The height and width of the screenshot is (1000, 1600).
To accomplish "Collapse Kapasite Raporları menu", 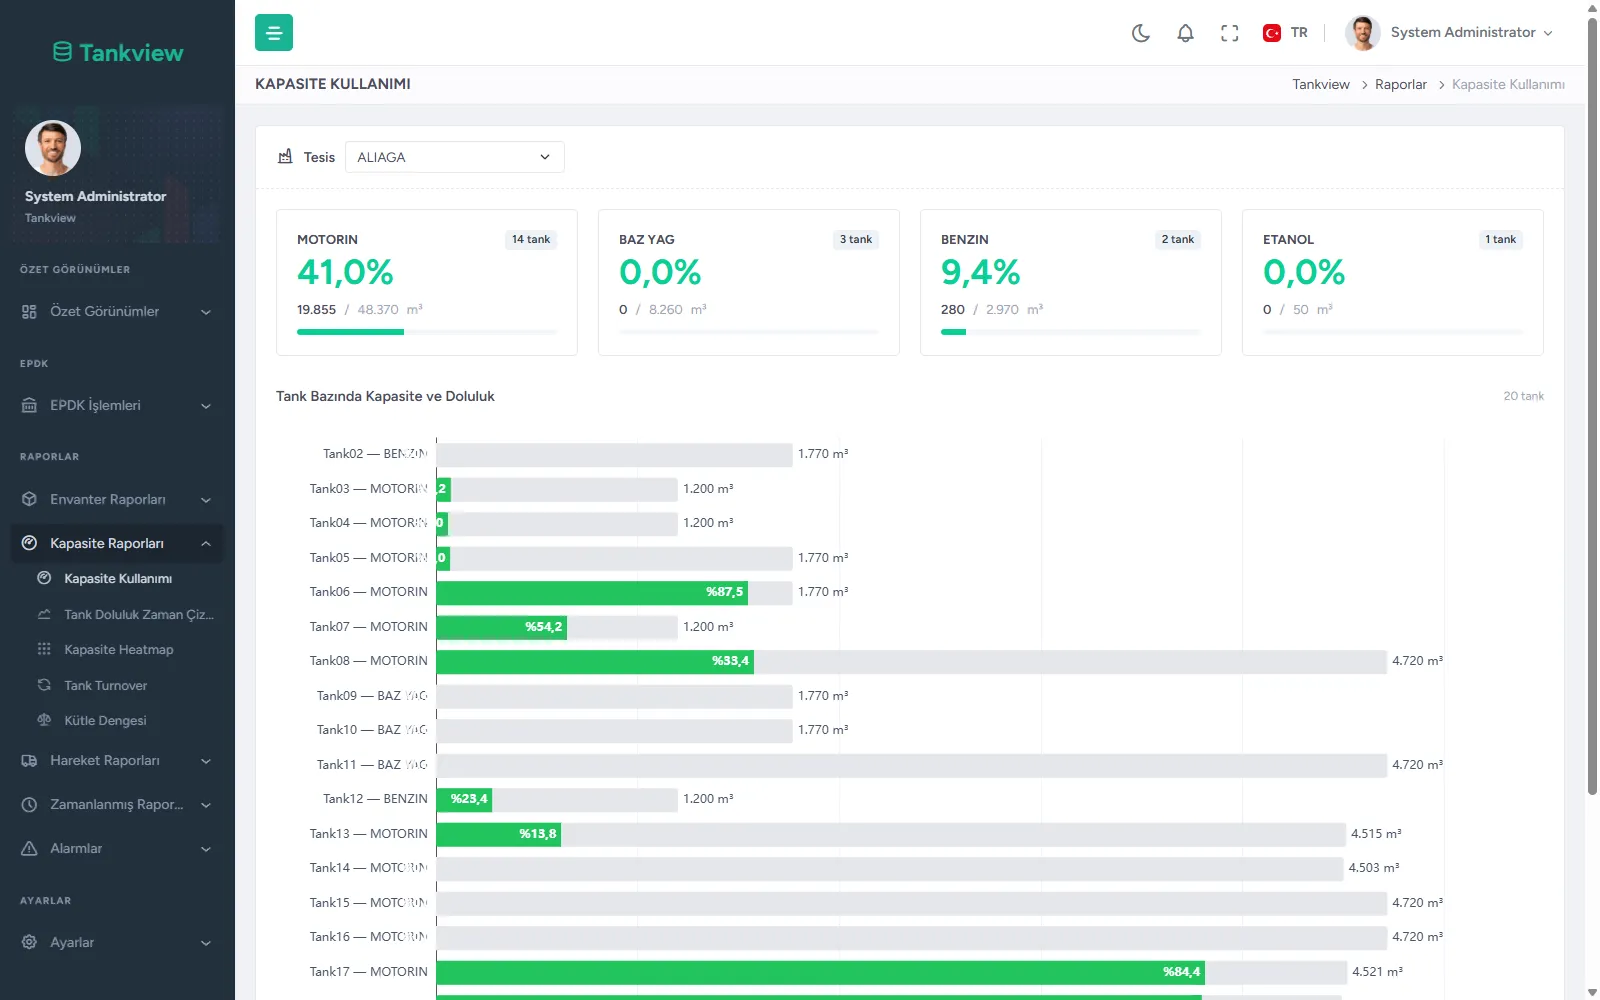I will coord(117,544).
